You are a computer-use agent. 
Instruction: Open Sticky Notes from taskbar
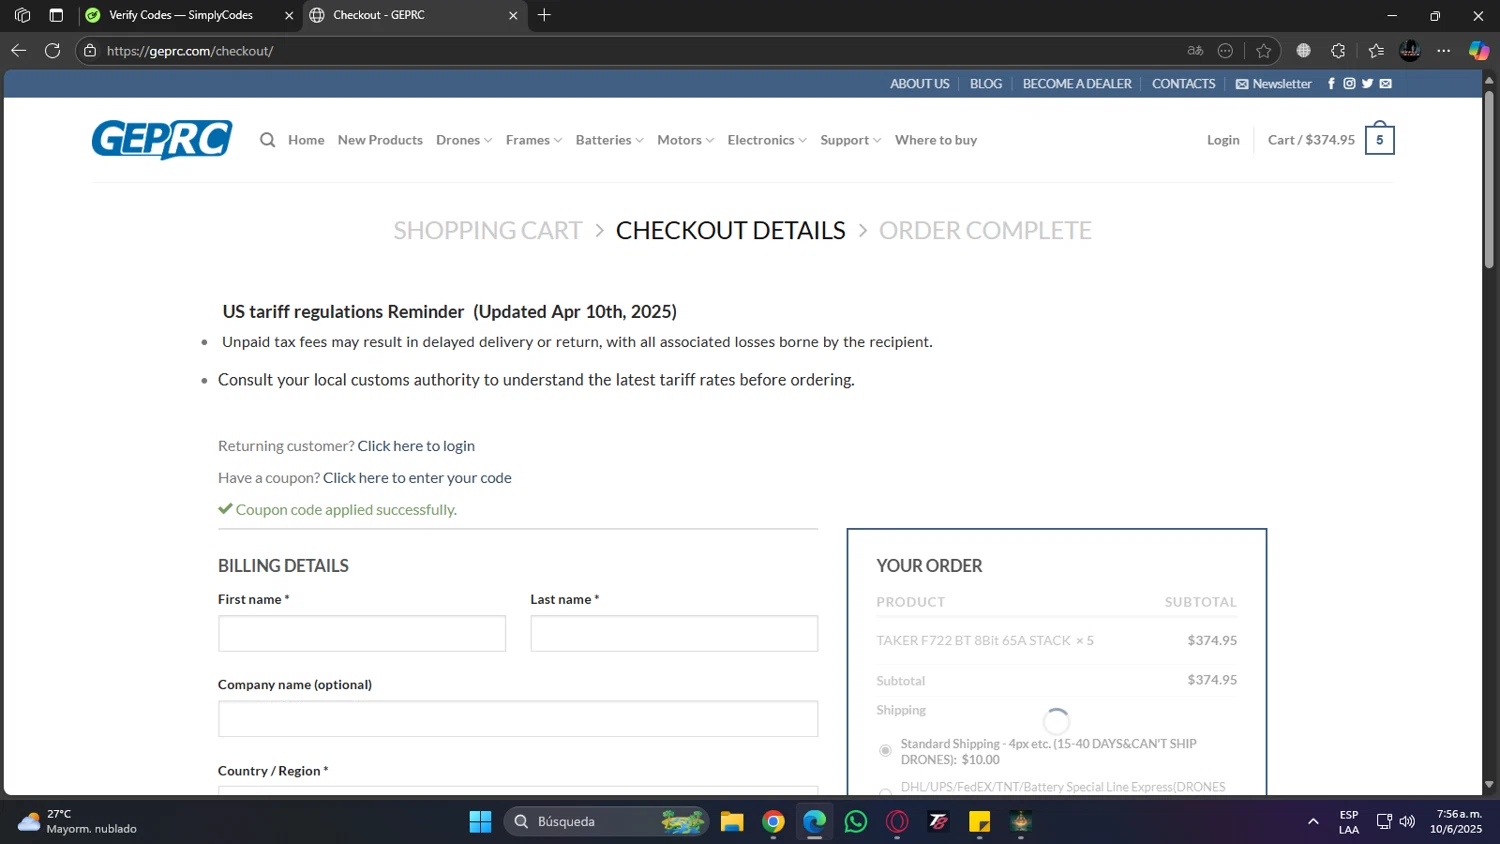(979, 822)
